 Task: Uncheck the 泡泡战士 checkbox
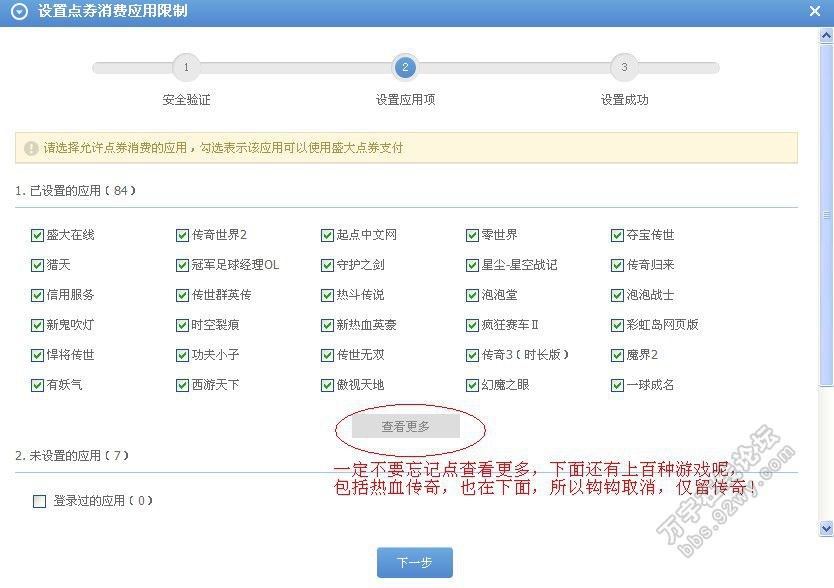click(617, 295)
